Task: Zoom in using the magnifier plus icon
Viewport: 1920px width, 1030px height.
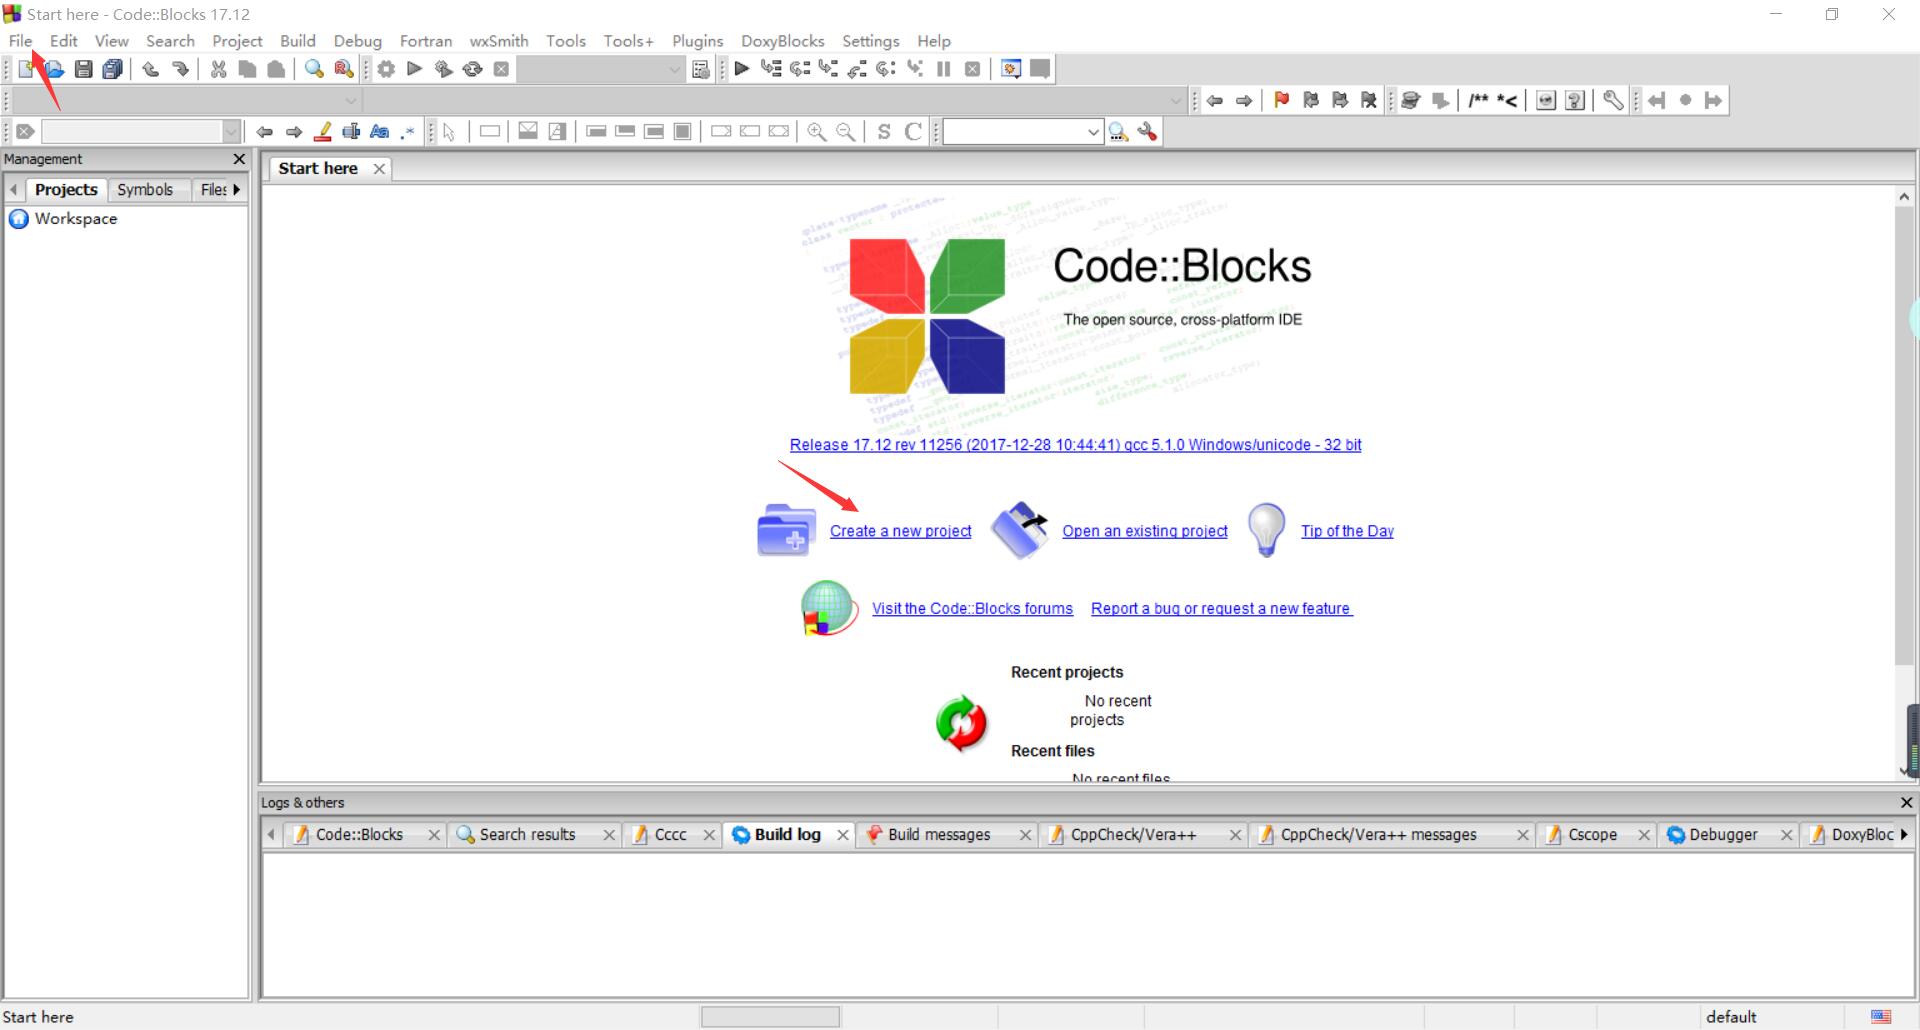Action: 816,131
